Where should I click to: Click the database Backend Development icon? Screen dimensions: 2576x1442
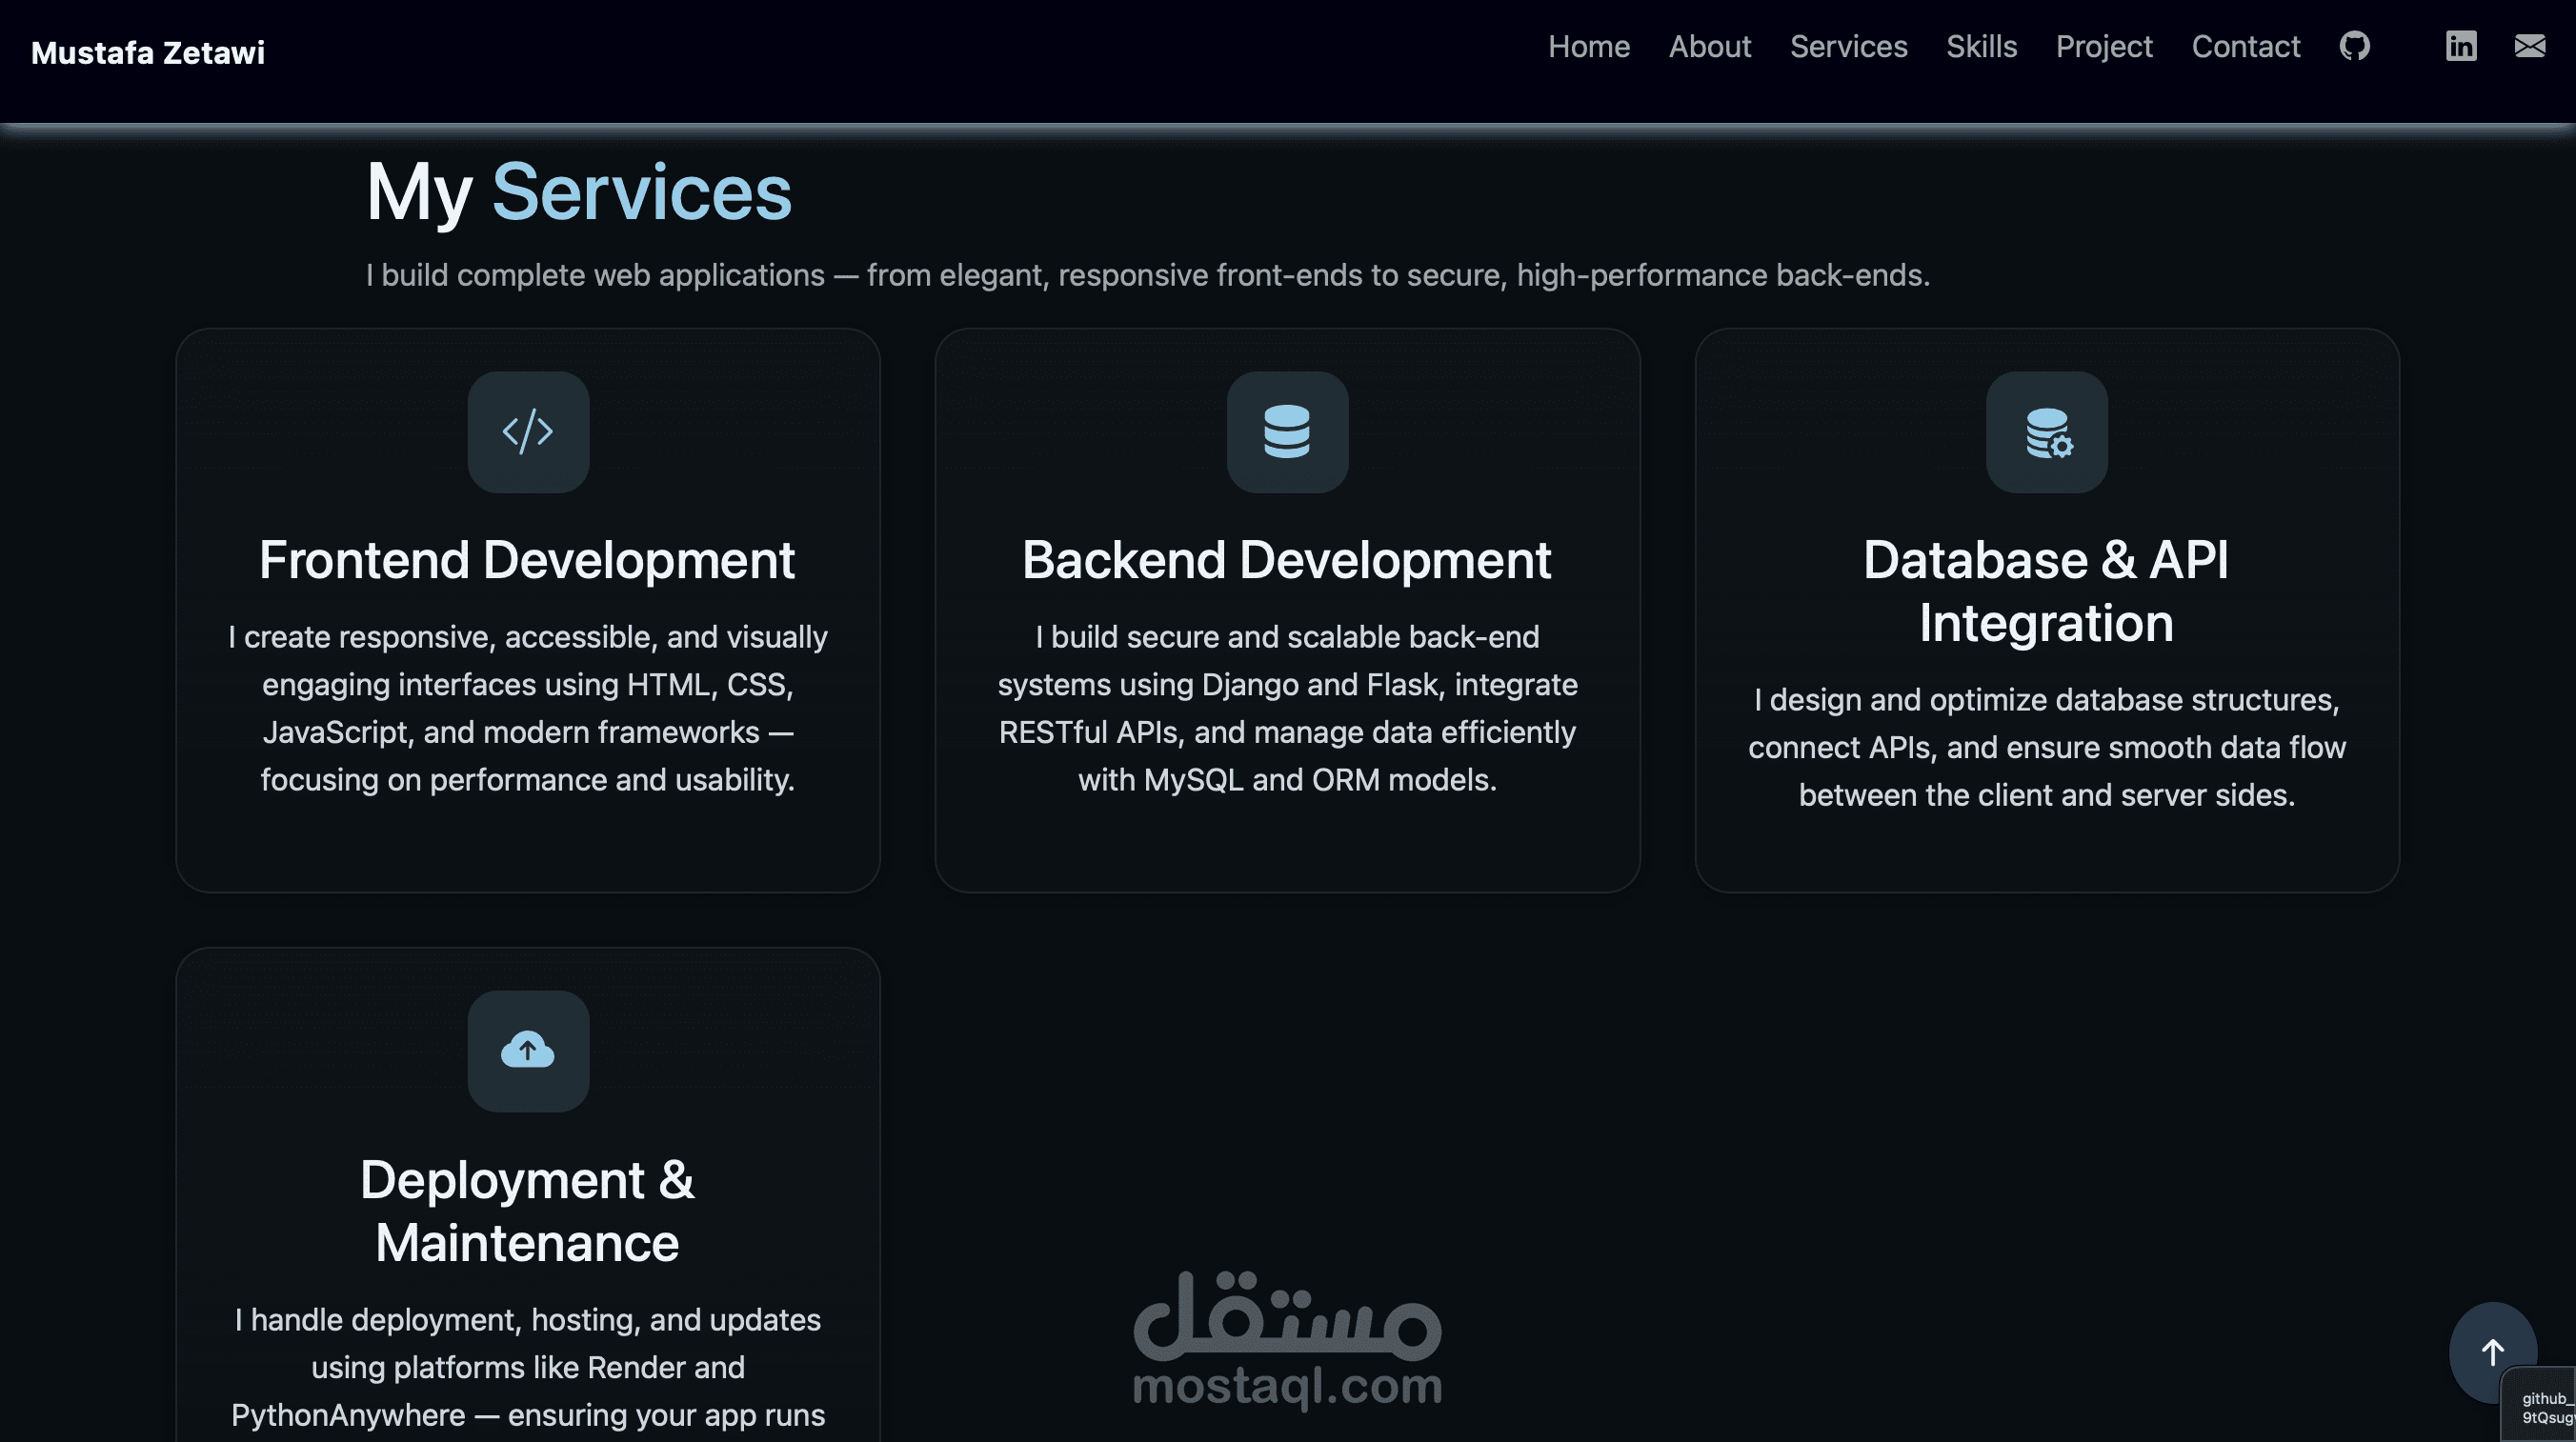[x=1287, y=432]
